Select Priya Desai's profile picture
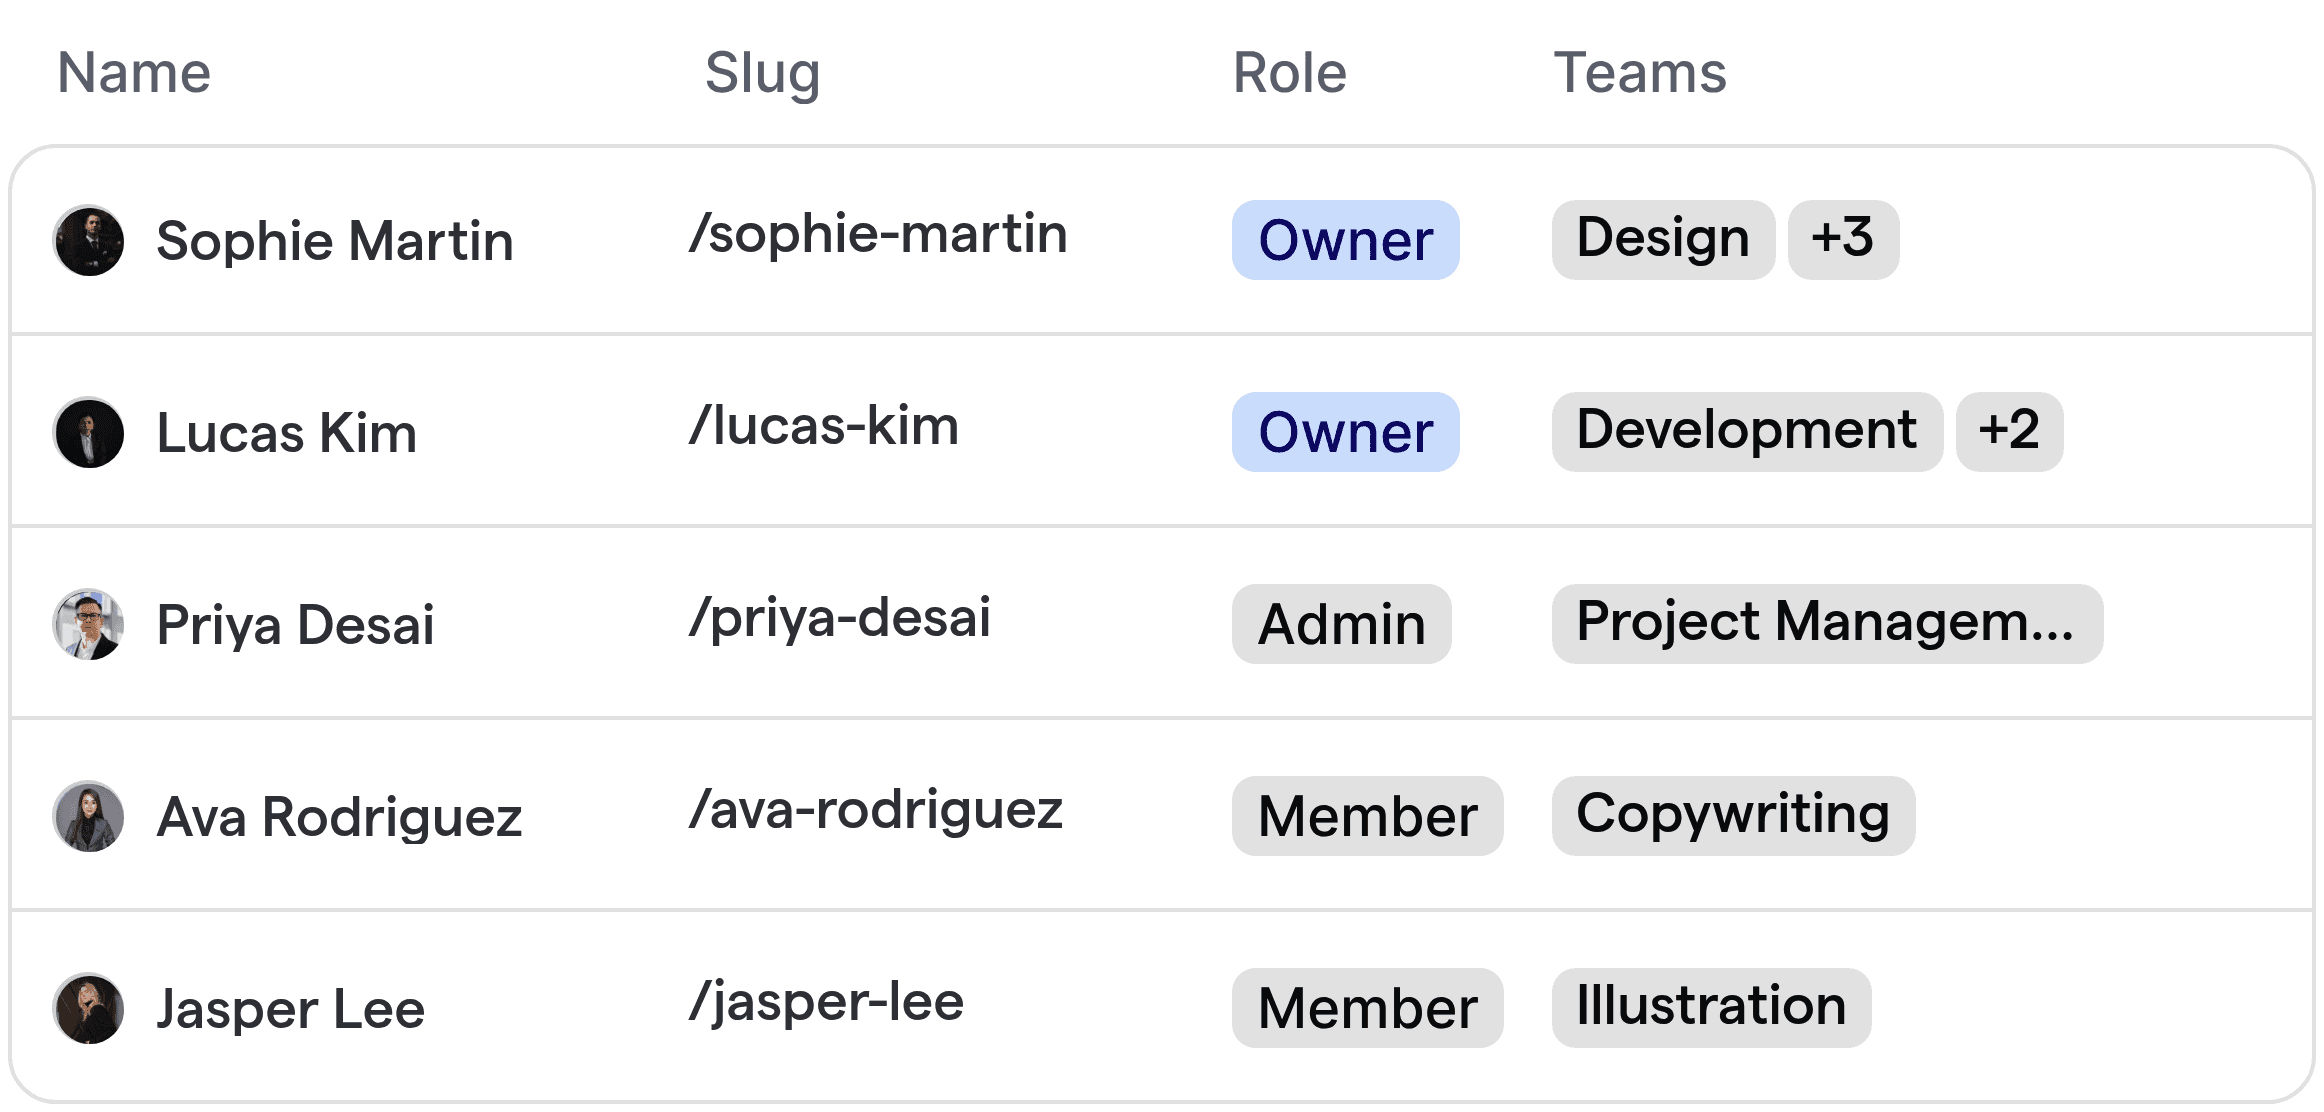 point(88,624)
